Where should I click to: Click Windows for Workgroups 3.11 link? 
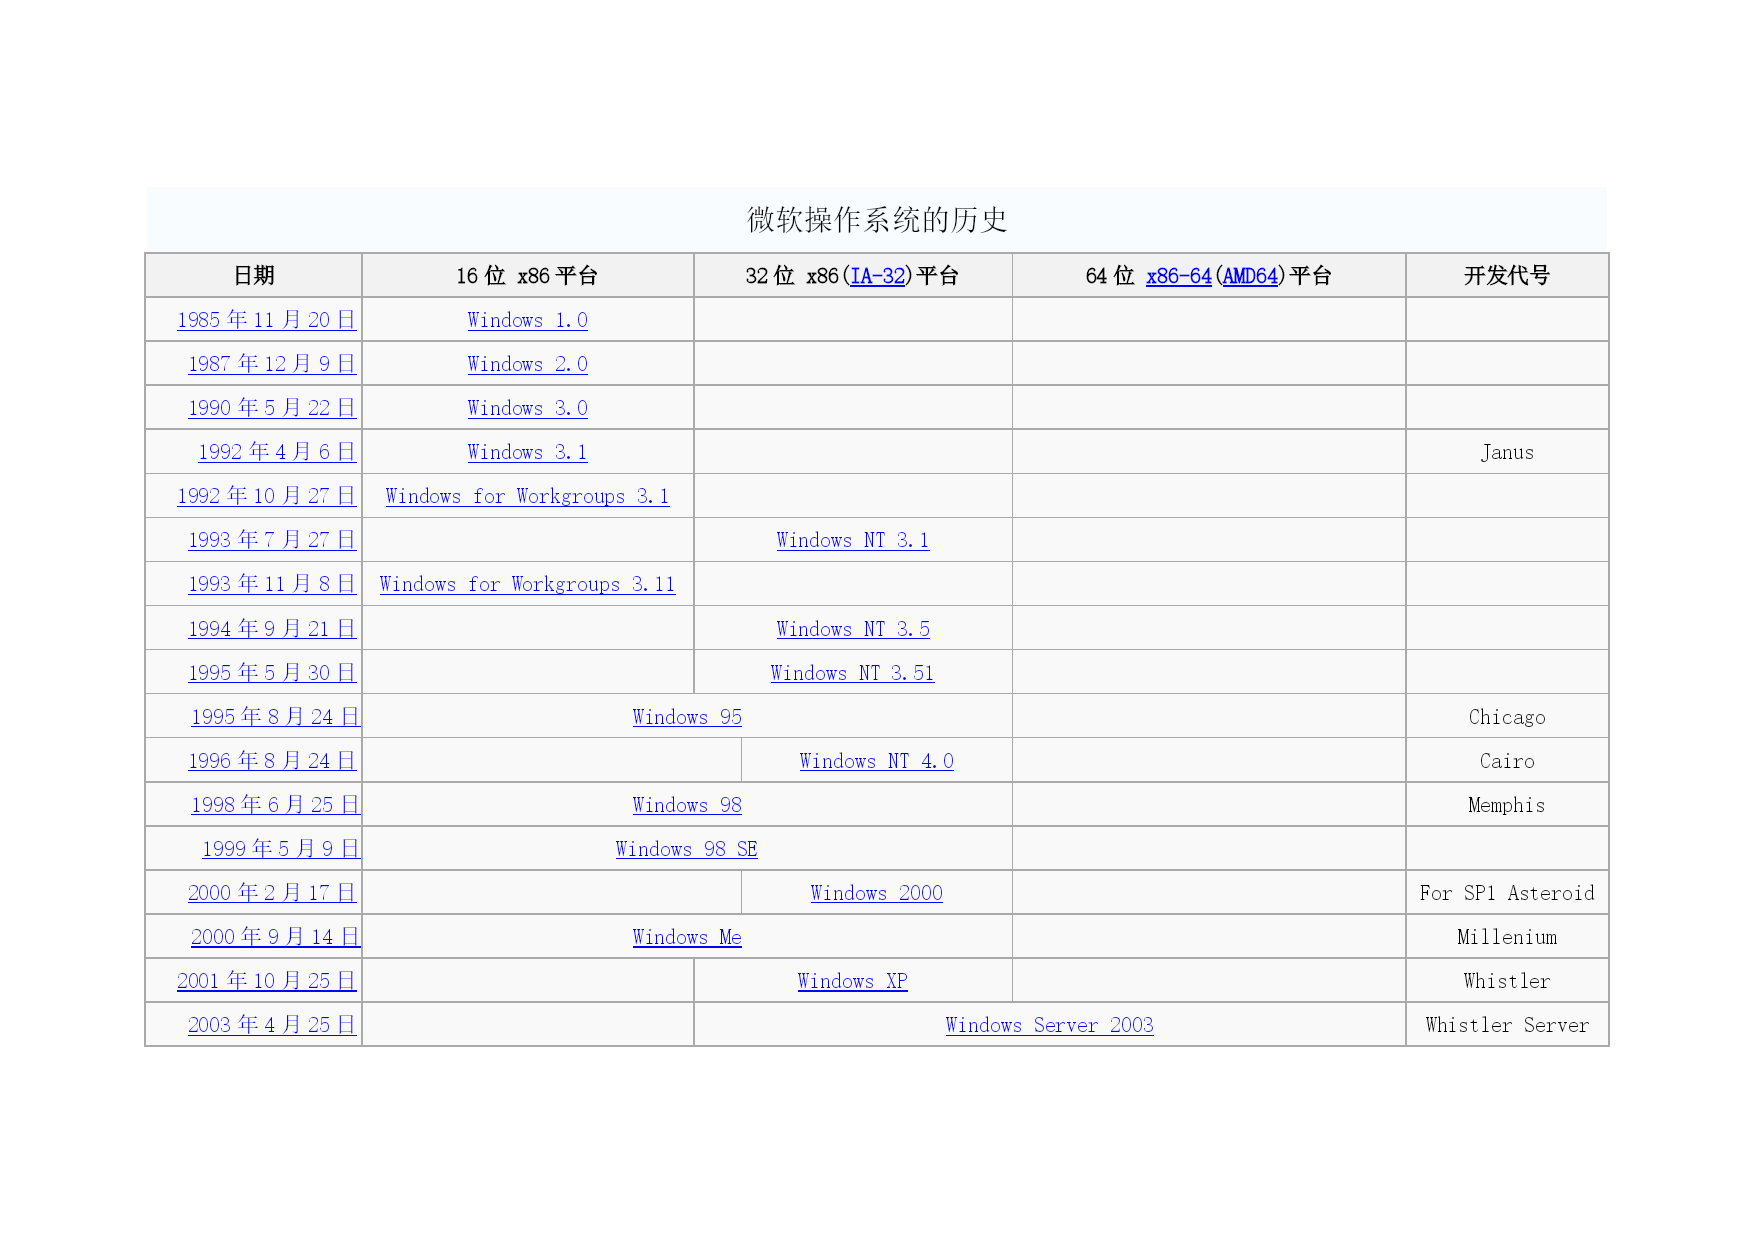pyautogui.click(x=527, y=584)
